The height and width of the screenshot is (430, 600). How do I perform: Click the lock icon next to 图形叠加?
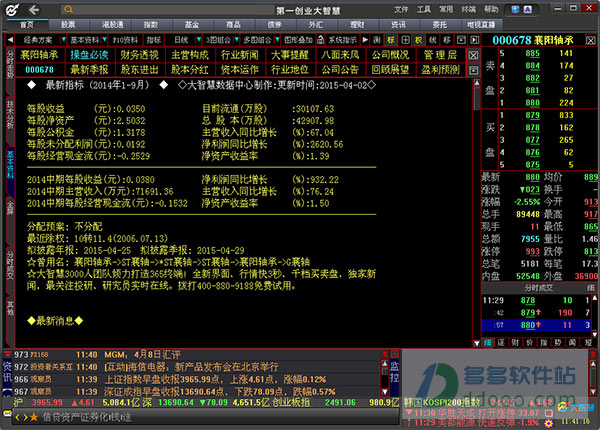click(321, 40)
